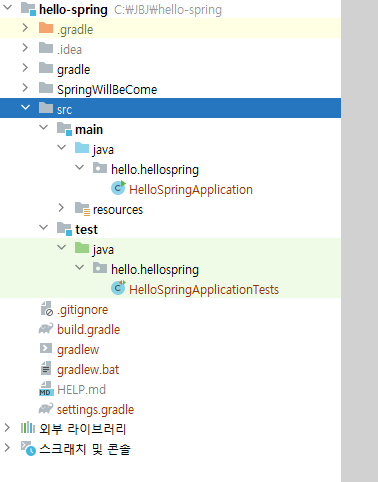The height and width of the screenshot is (482, 378).
Task: Collapse the java folder chevron under test
Action: coord(61,248)
